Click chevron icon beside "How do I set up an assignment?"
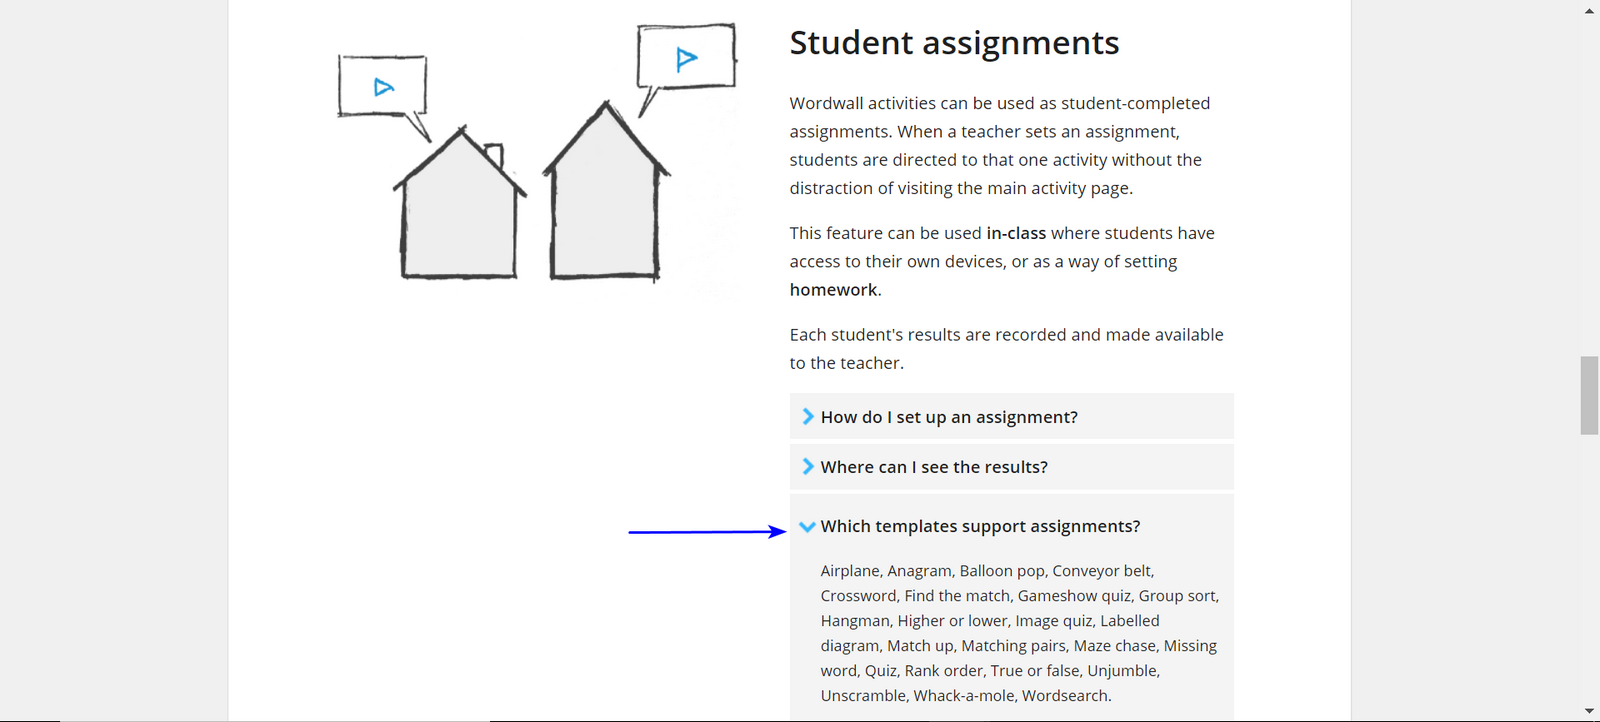This screenshot has height=722, width=1600. (808, 416)
